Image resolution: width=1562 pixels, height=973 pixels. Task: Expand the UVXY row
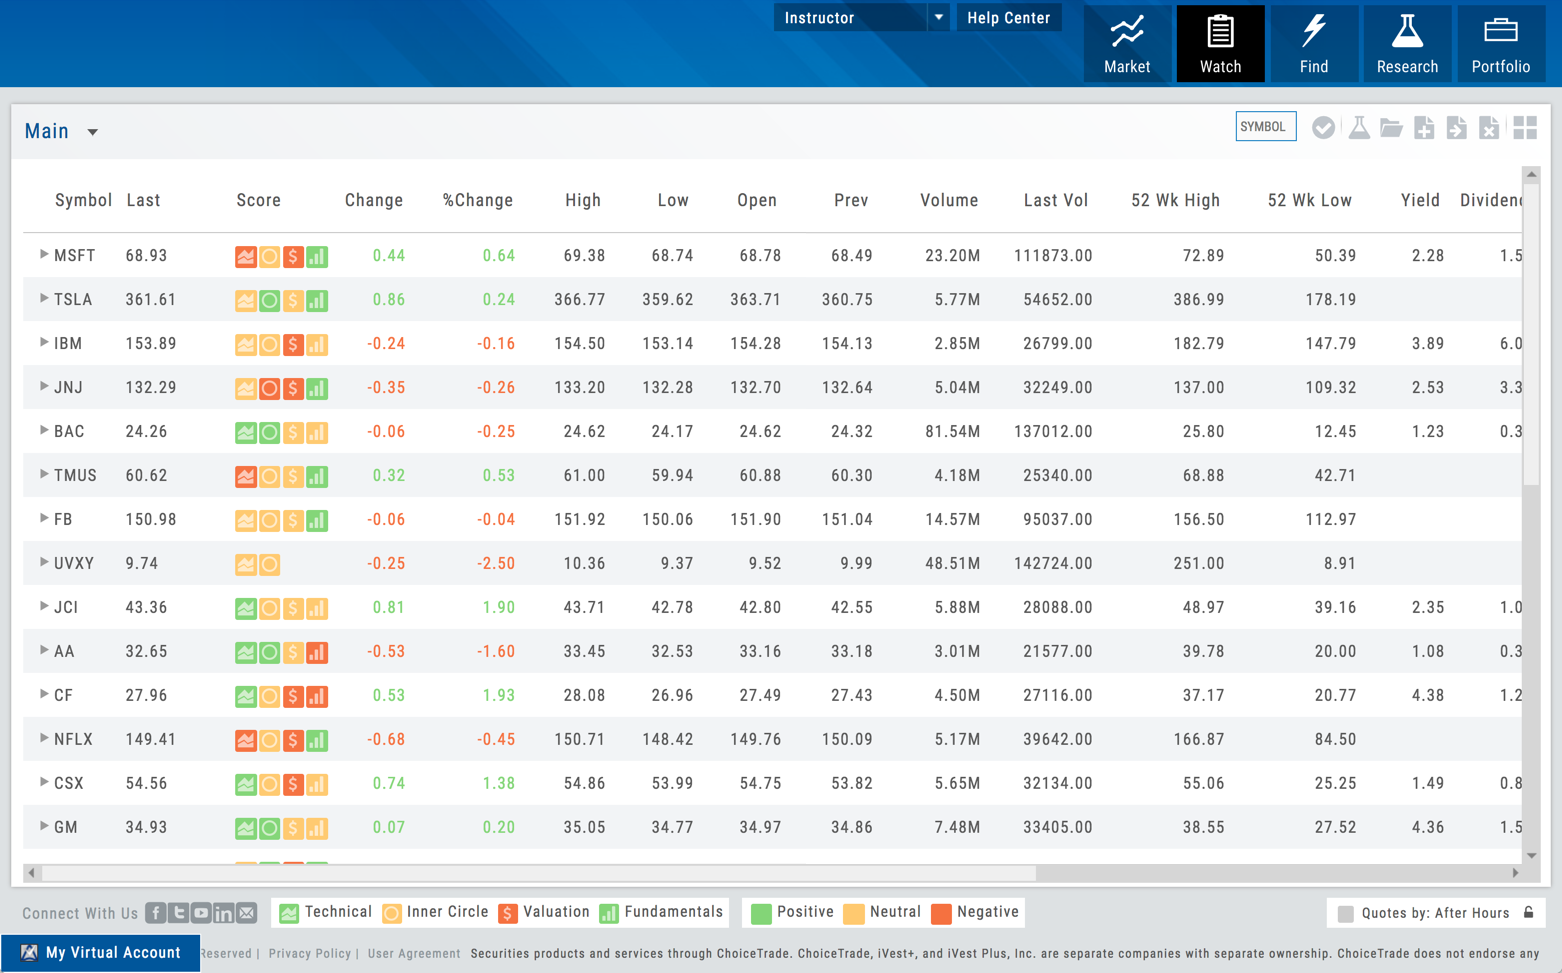click(44, 563)
